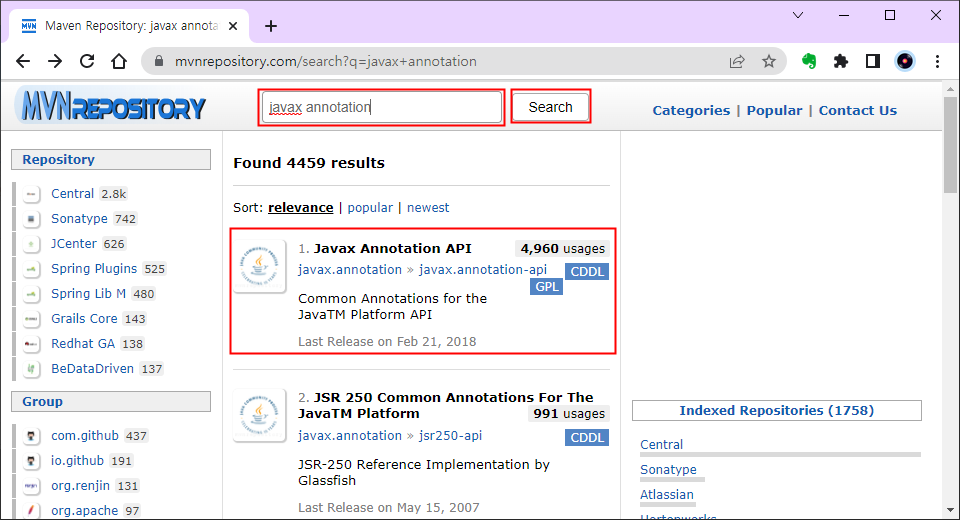Filter by org.renjin group
Screen dimensions: 960x520
click(80, 486)
